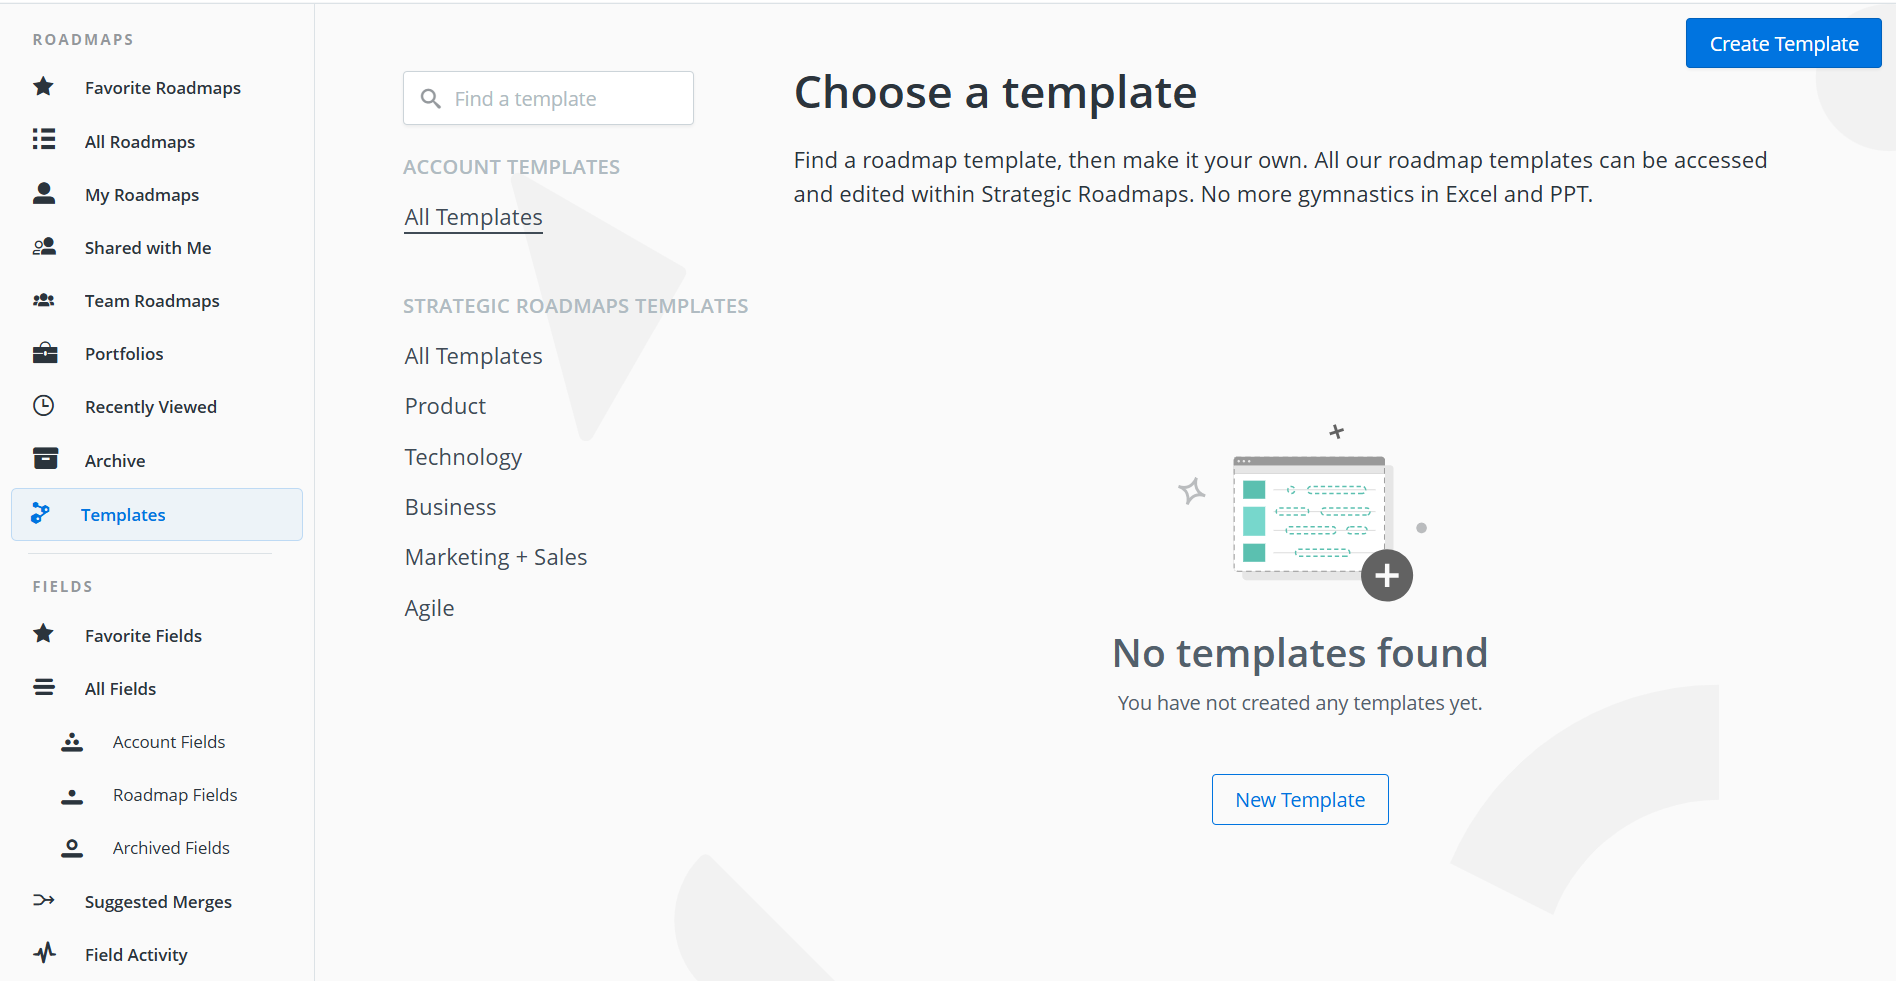Select Roadmap Fields in the sidebar

coord(175,794)
